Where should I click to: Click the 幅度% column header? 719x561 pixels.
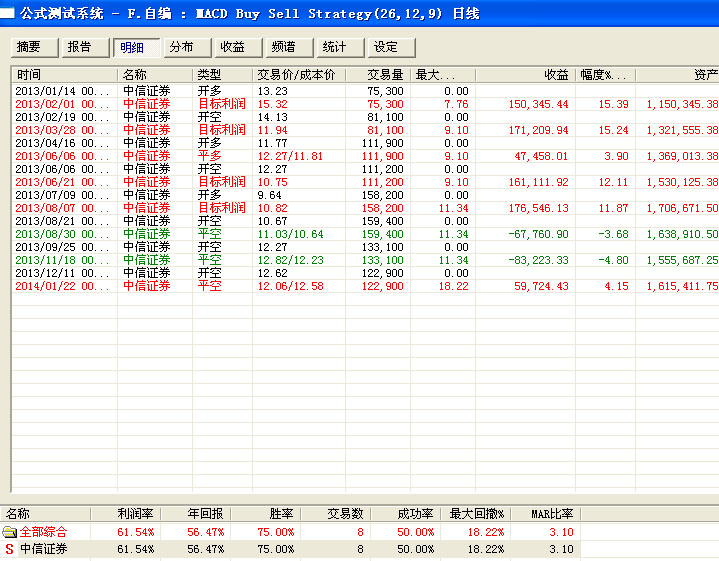click(x=606, y=75)
